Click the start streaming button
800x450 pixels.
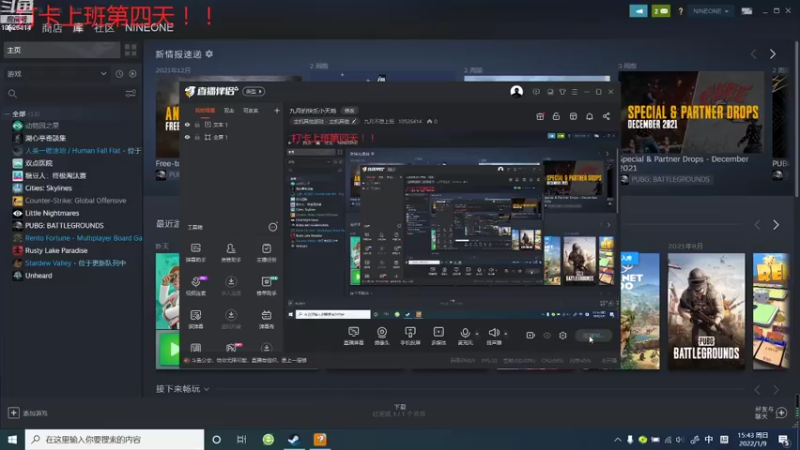(x=593, y=335)
